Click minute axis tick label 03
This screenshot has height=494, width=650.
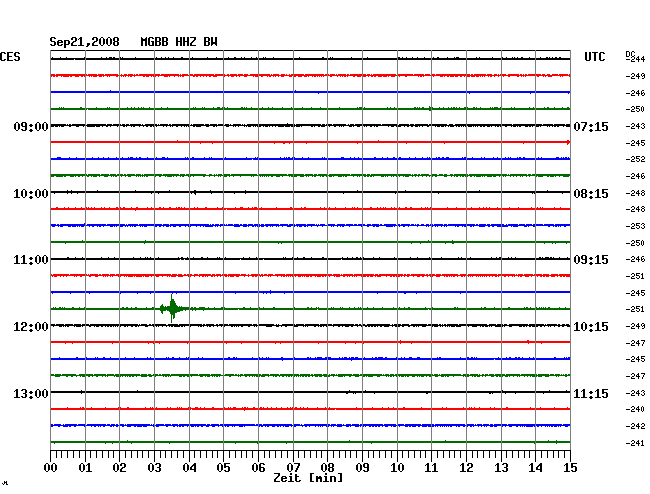[x=154, y=467]
